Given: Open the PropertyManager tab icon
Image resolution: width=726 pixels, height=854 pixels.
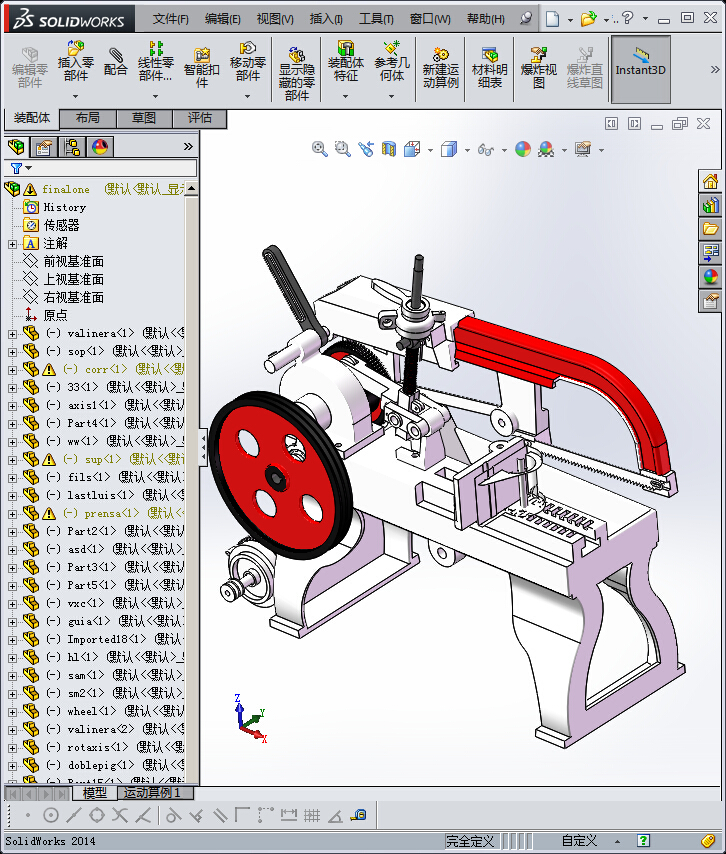Looking at the screenshot, I should 44,147.
